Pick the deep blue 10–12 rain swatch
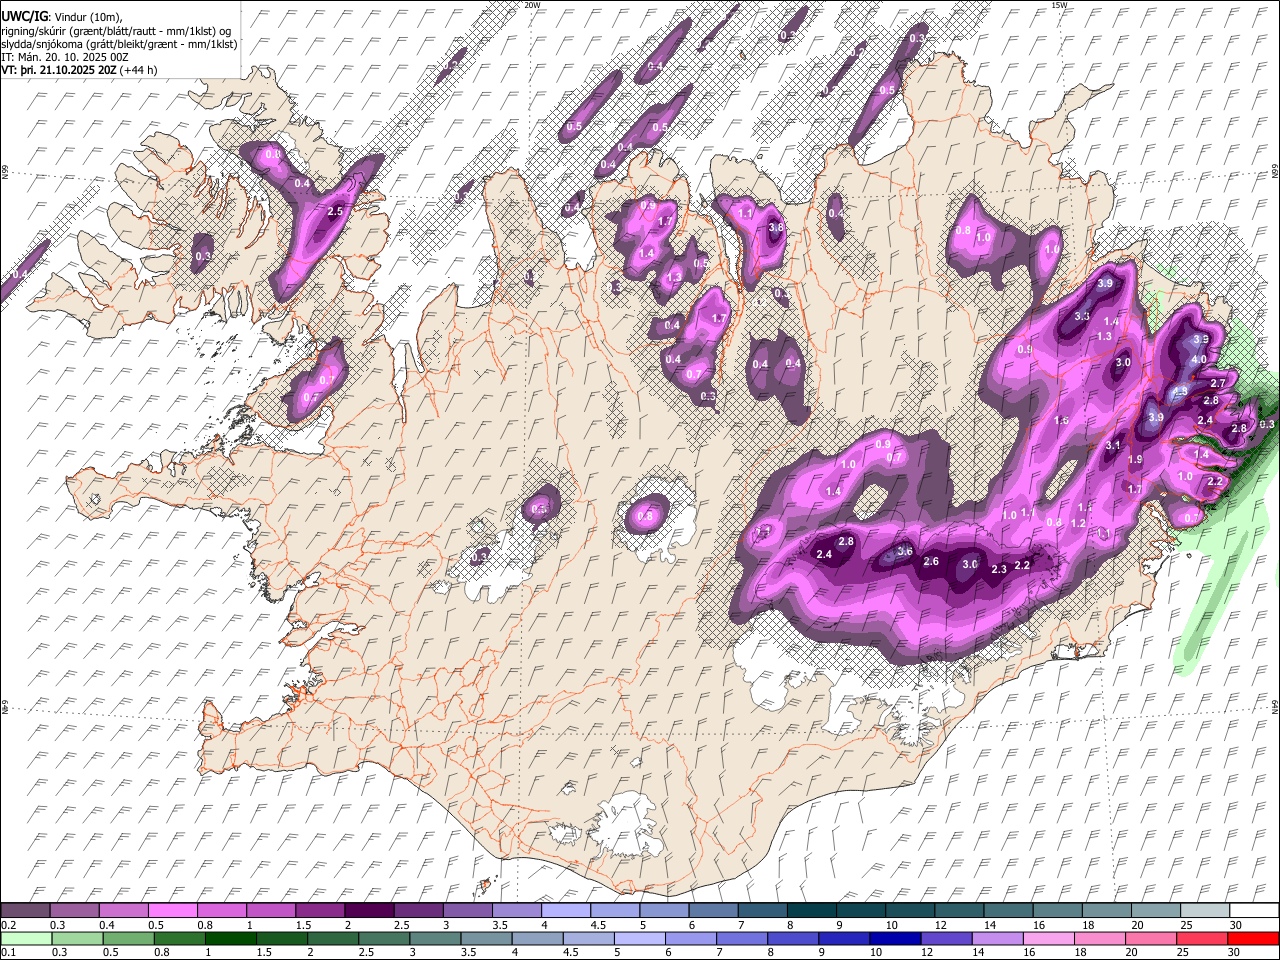This screenshot has height=960, width=1280. point(894,938)
